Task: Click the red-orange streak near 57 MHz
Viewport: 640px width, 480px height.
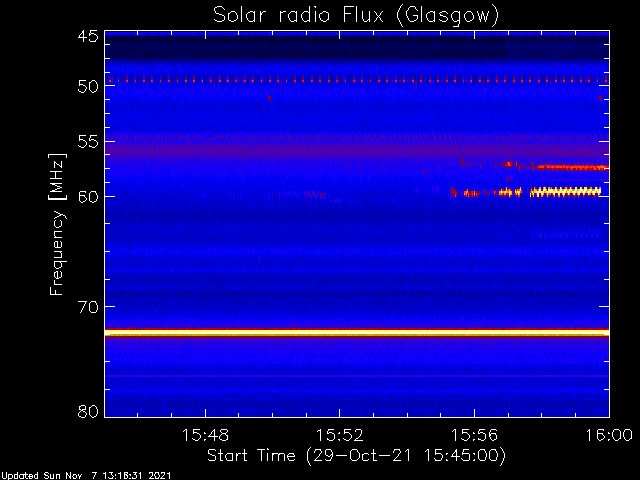Action: click(x=573, y=167)
